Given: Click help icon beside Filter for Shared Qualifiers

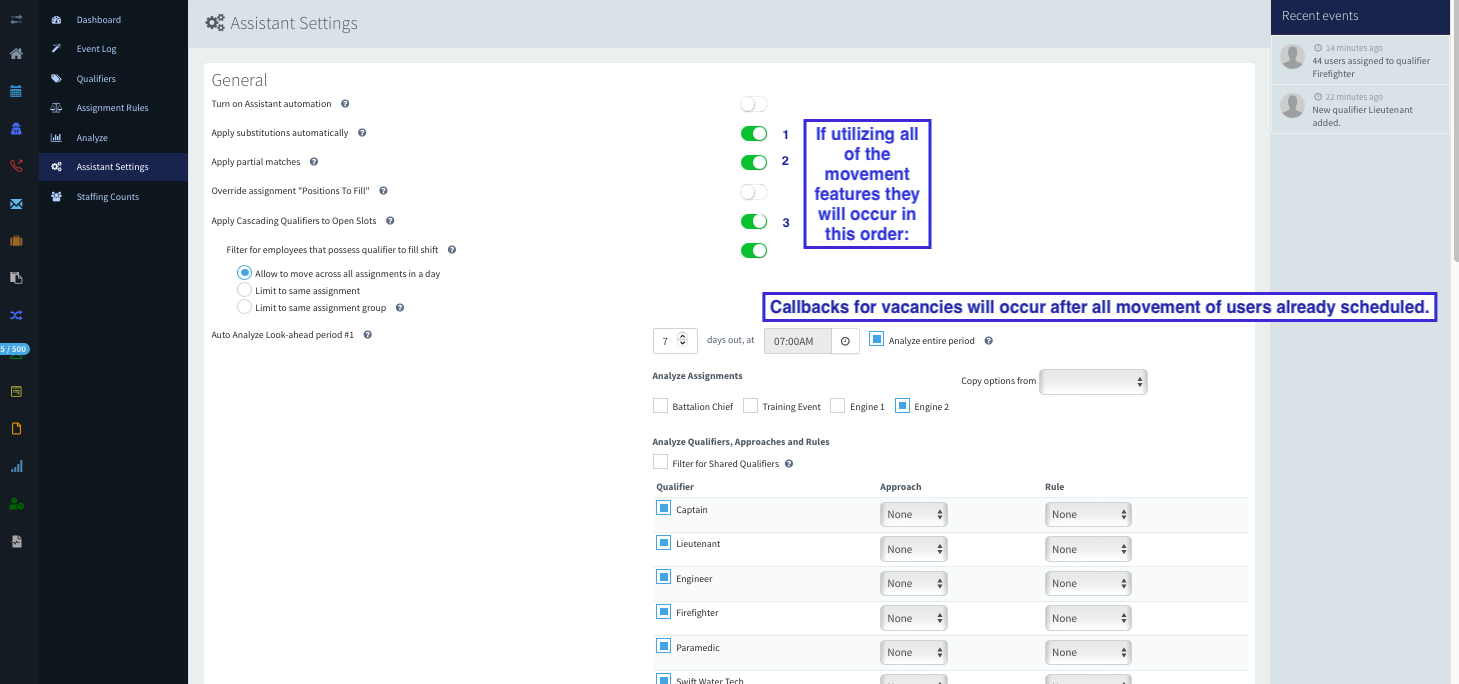Looking at the screenshot, I should point(789,464).
